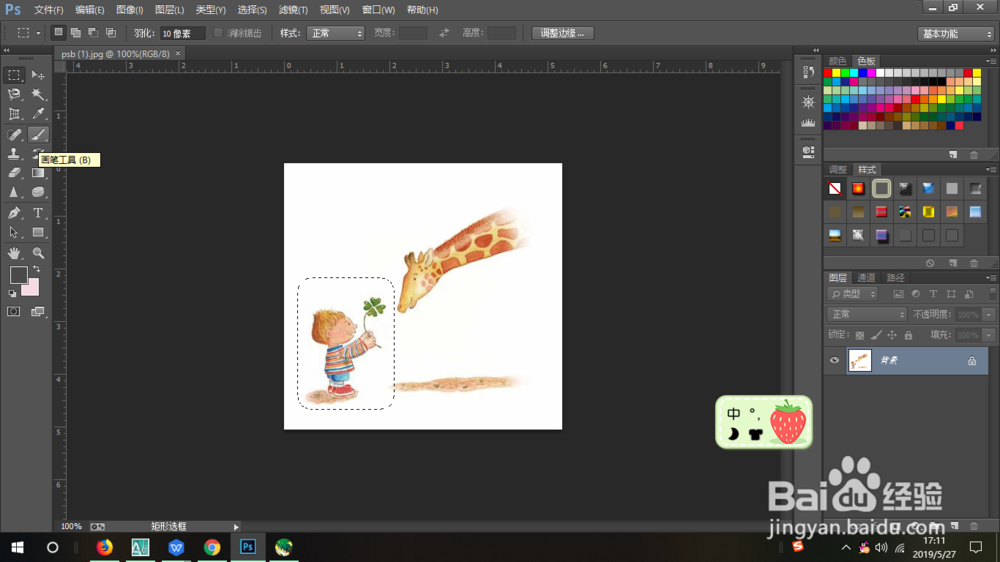The width and height of the screenshot is (1000, 562).
Task: Switch to the 调整 tab
Action: click(837, 169)
